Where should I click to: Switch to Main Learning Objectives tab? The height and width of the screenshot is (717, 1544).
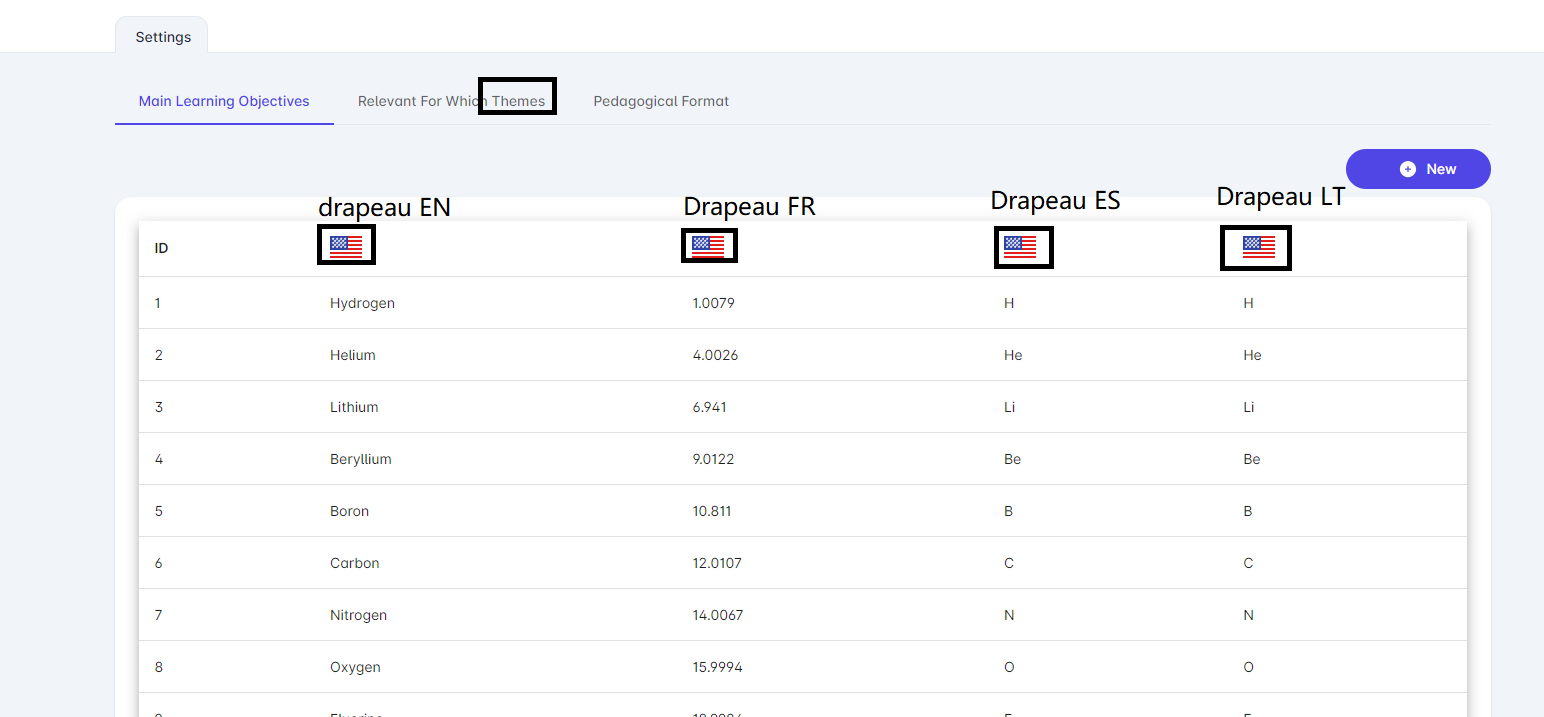click(x=224, y=101)
